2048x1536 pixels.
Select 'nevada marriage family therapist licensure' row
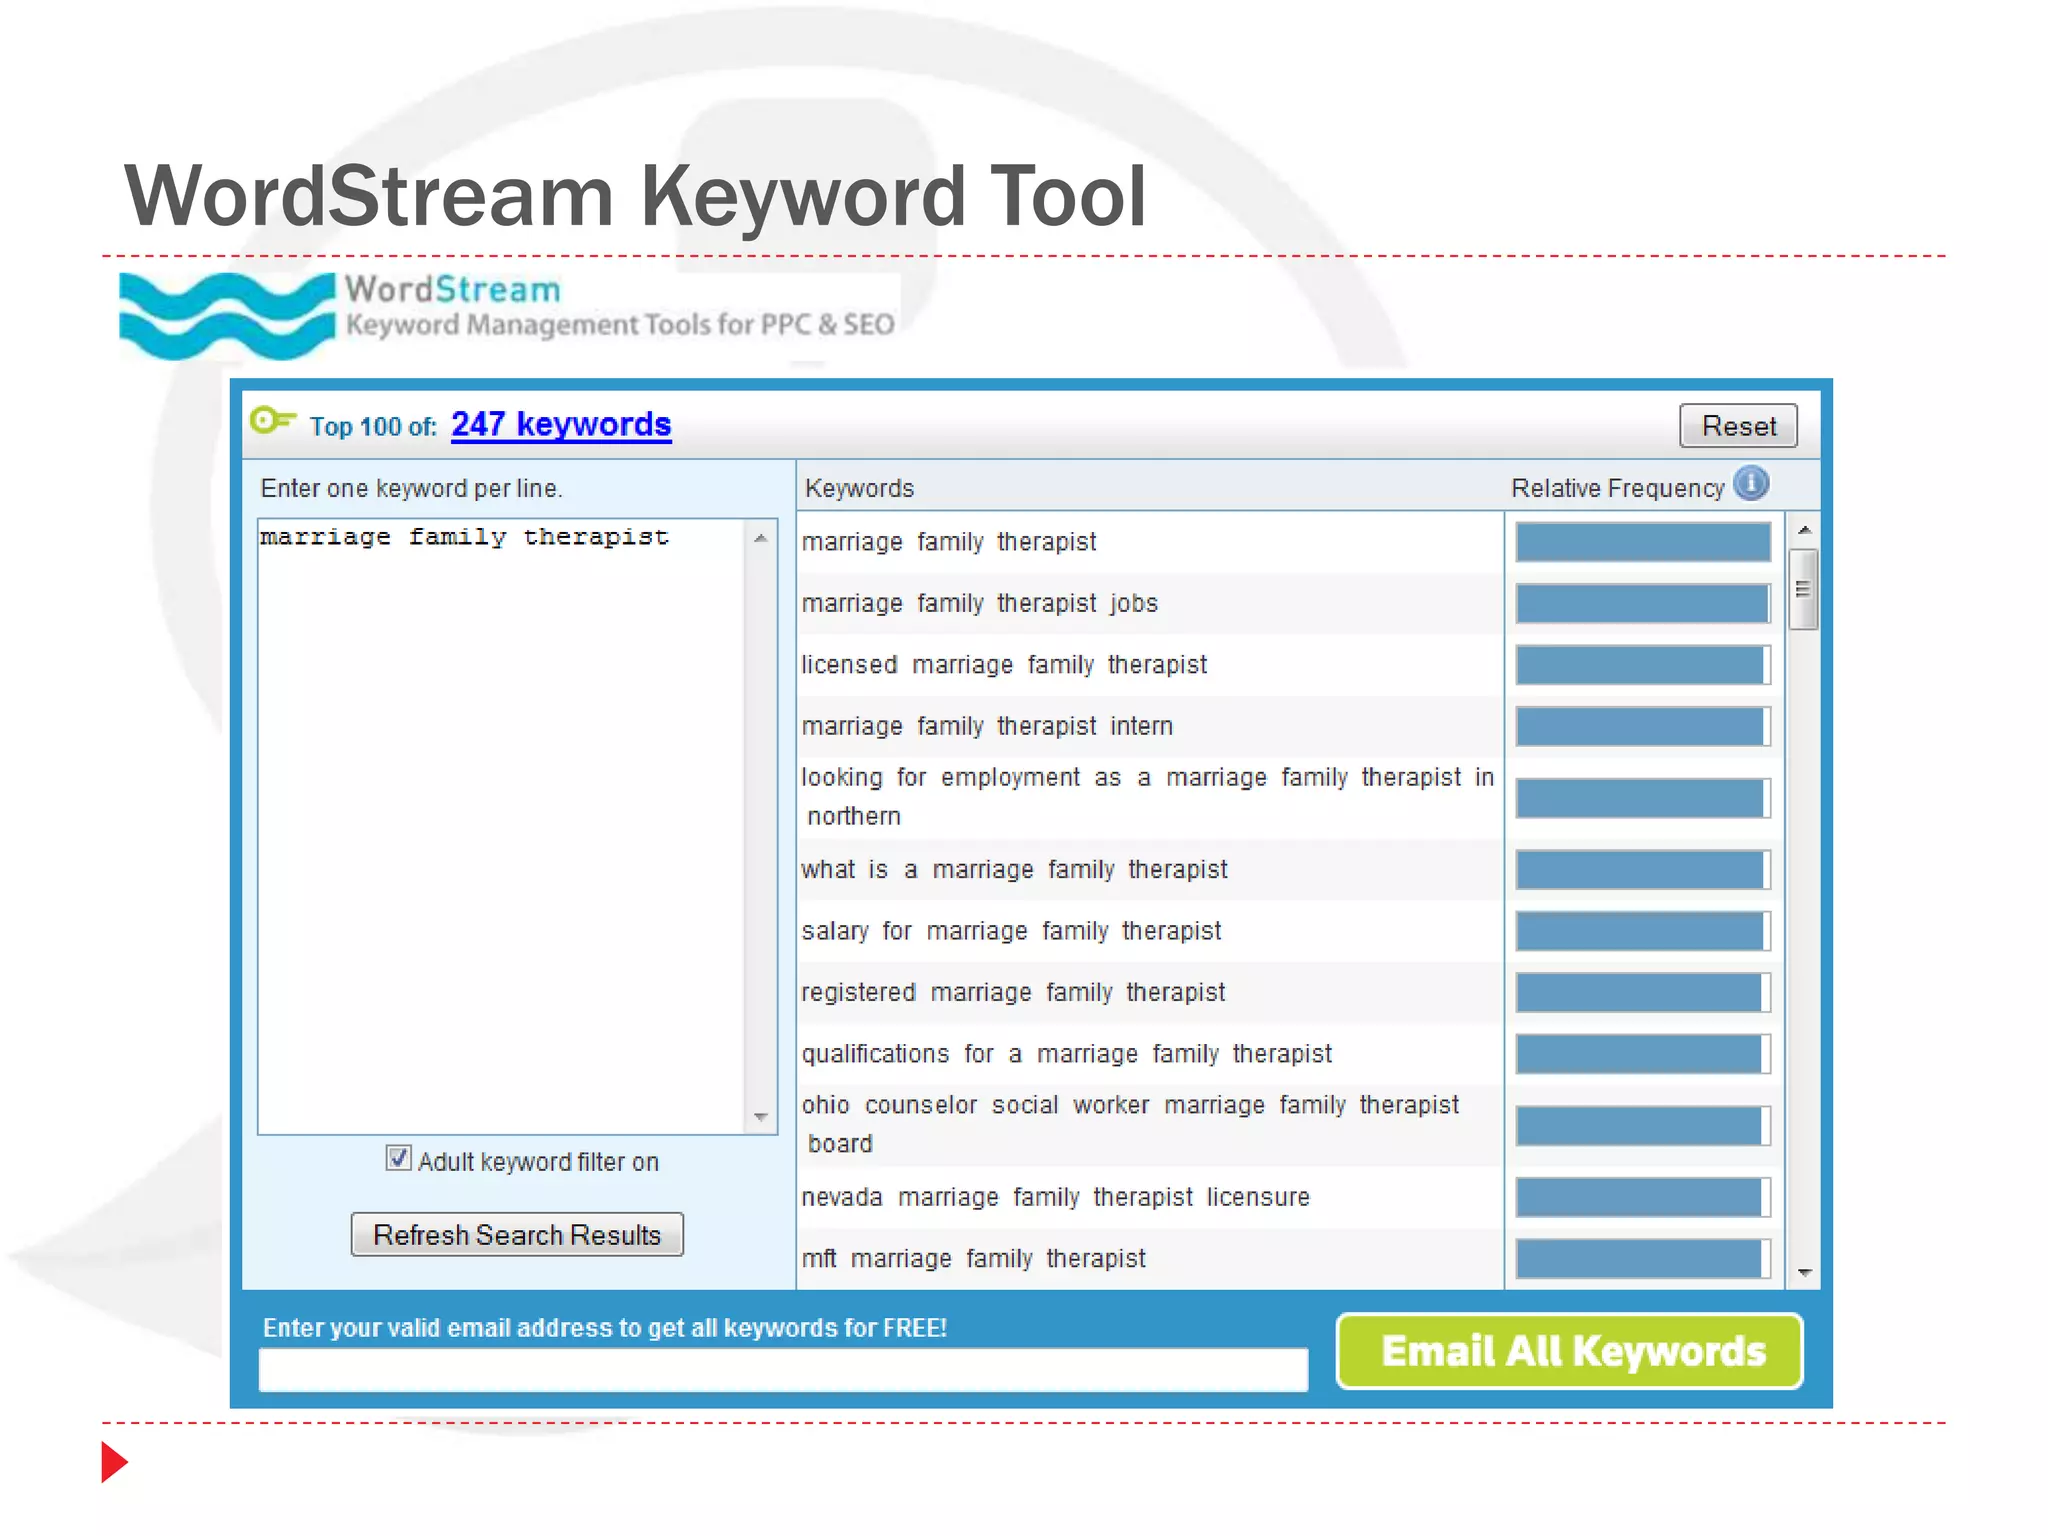pos(1150,1197)
